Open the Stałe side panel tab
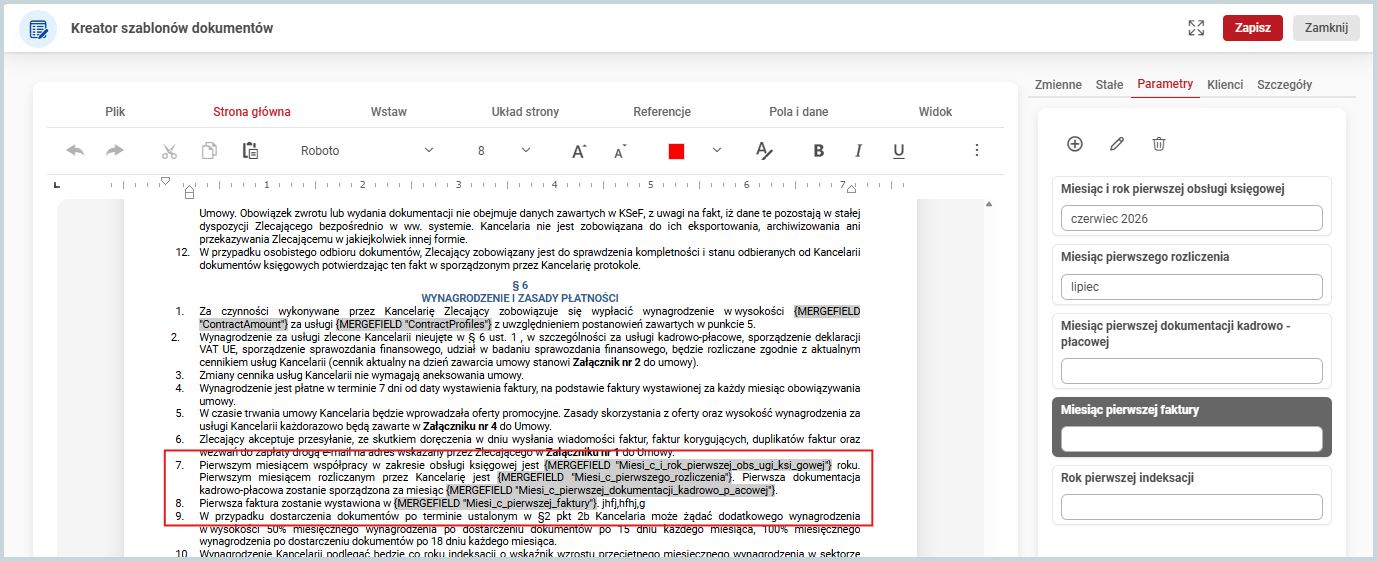Viewport: 1377px width, 561px height. coord(1109,84)
